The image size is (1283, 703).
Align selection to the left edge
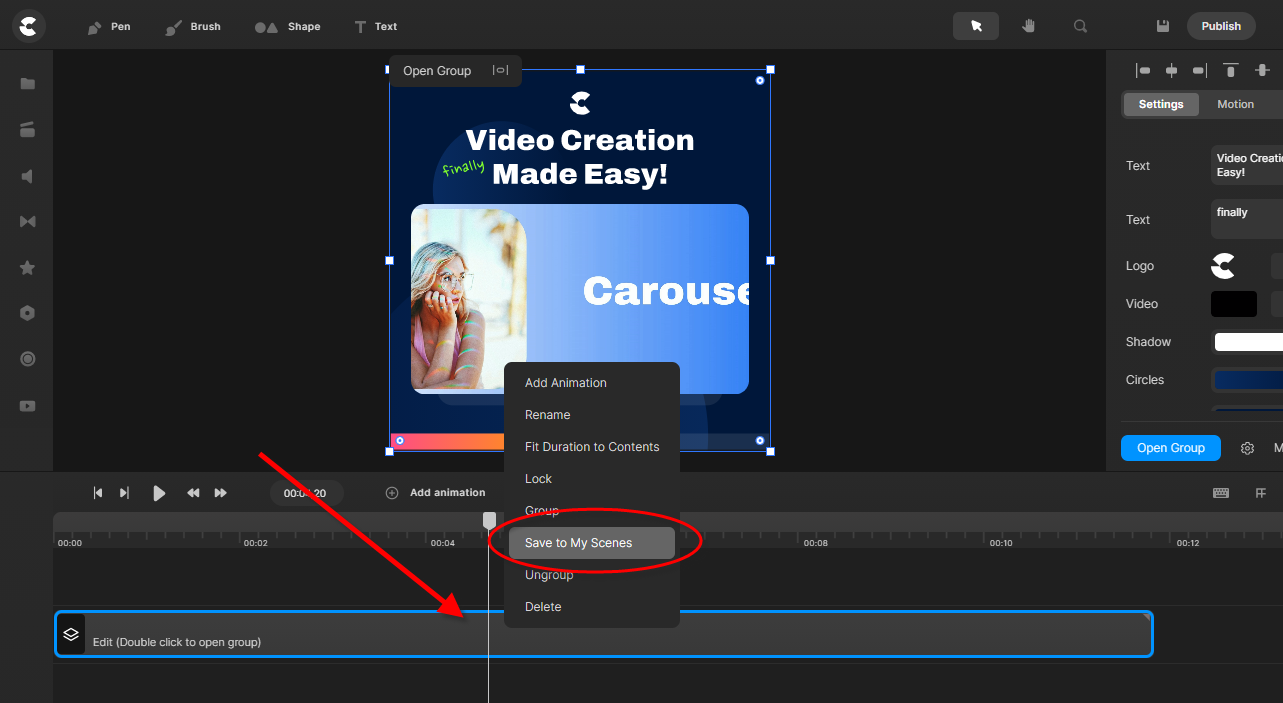(x=1143, y=70)
